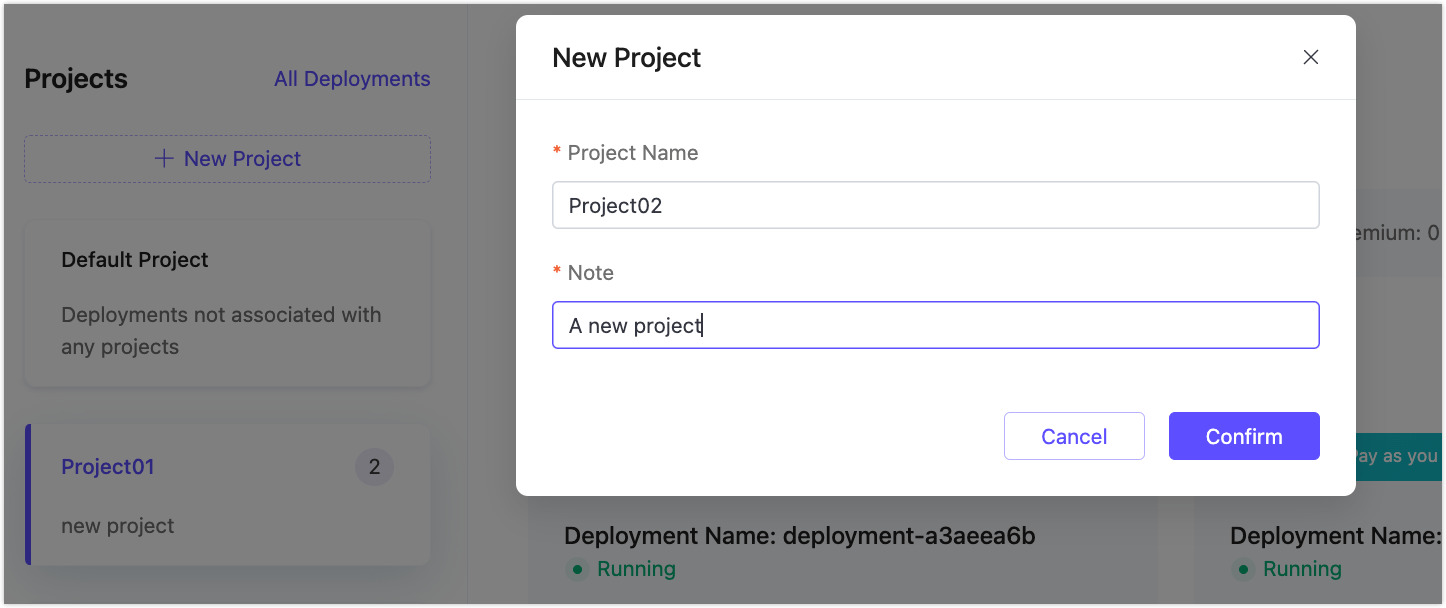This screenshot has width=1446, height=608.
Task: Click the close X on the New Project dialog
Action: pyautogui.click(x=1310, y=57)
